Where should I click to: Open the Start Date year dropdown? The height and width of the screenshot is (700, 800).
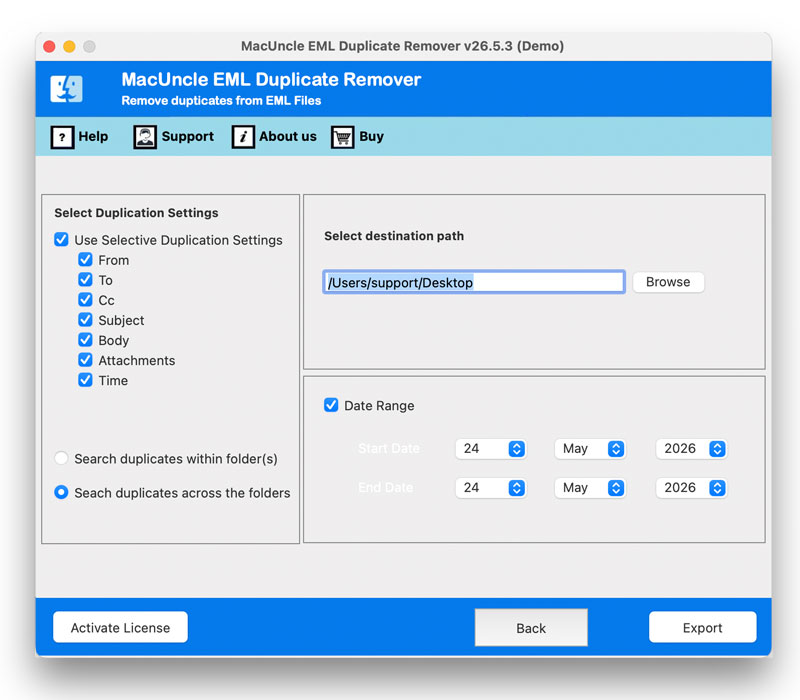click(x=691, y=448)
